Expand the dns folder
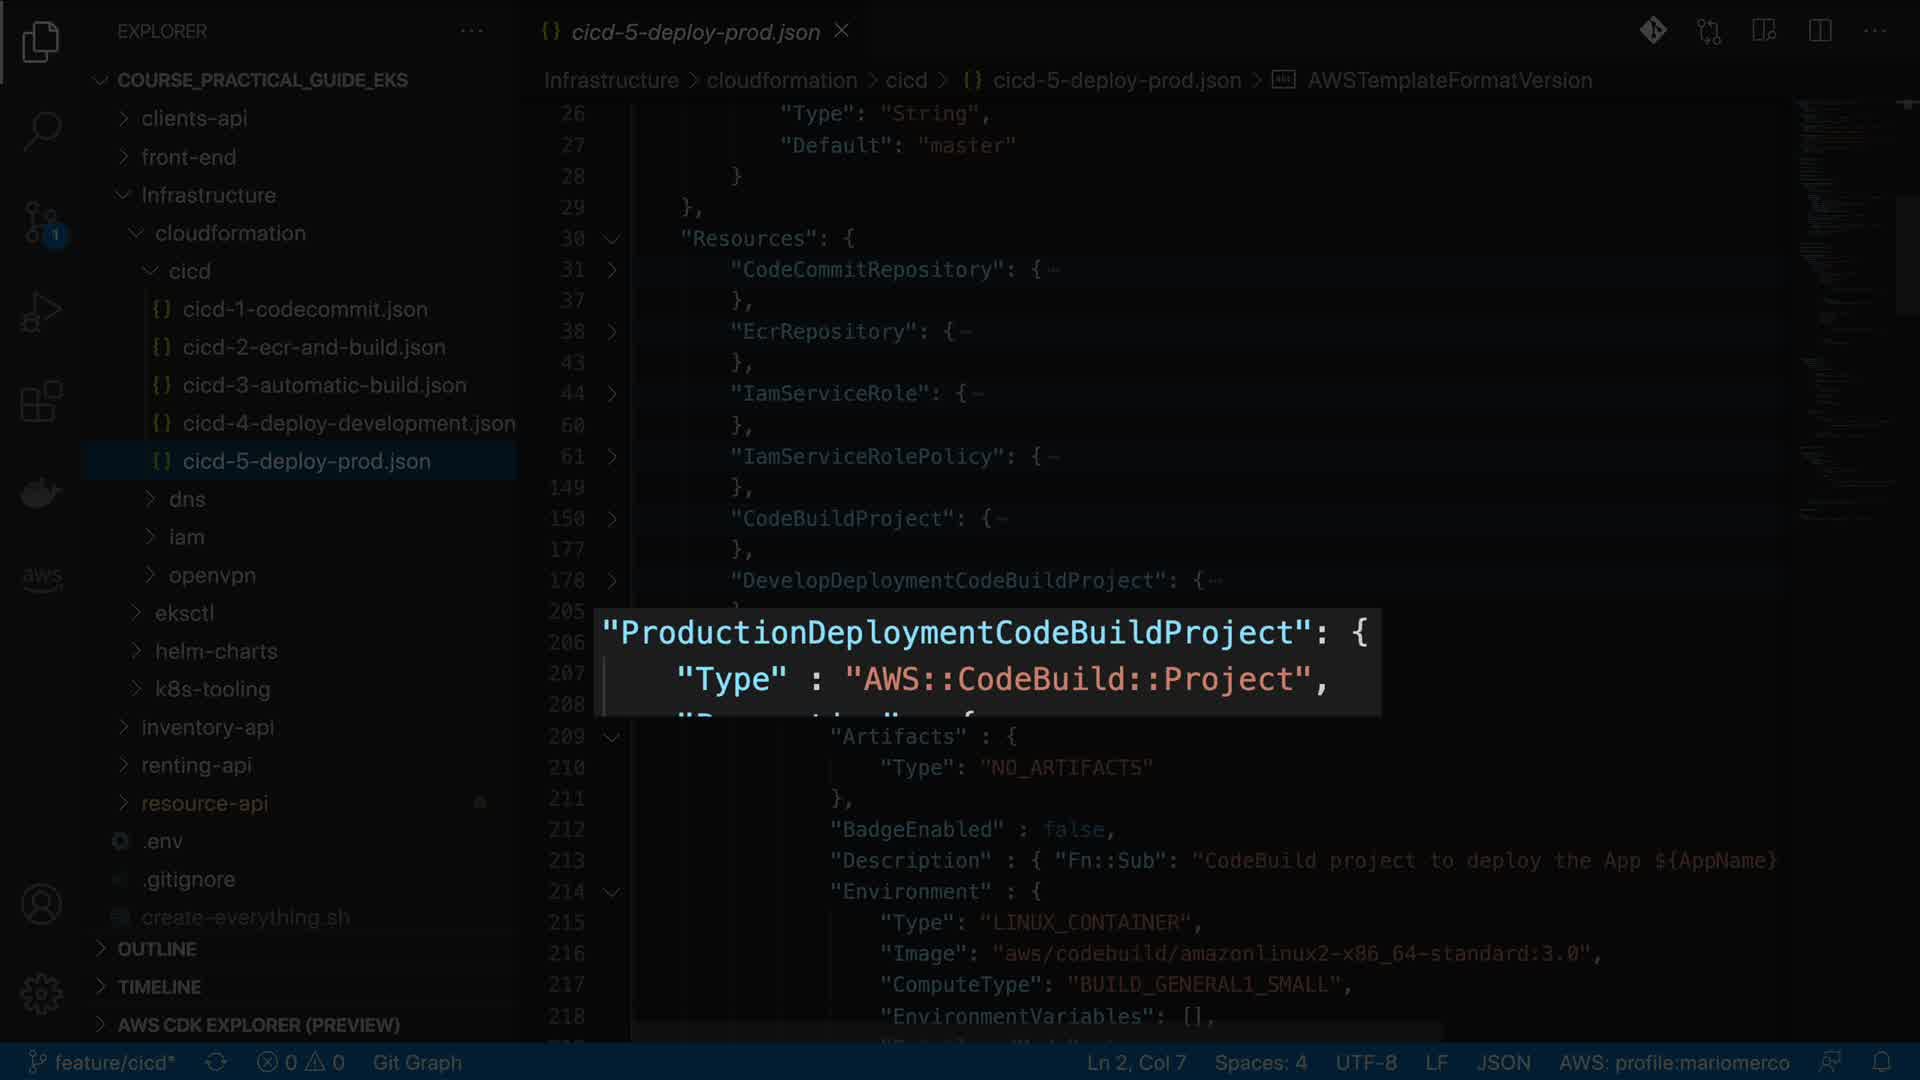This screenshot has height=1080, width=1920. coord(187,499)
